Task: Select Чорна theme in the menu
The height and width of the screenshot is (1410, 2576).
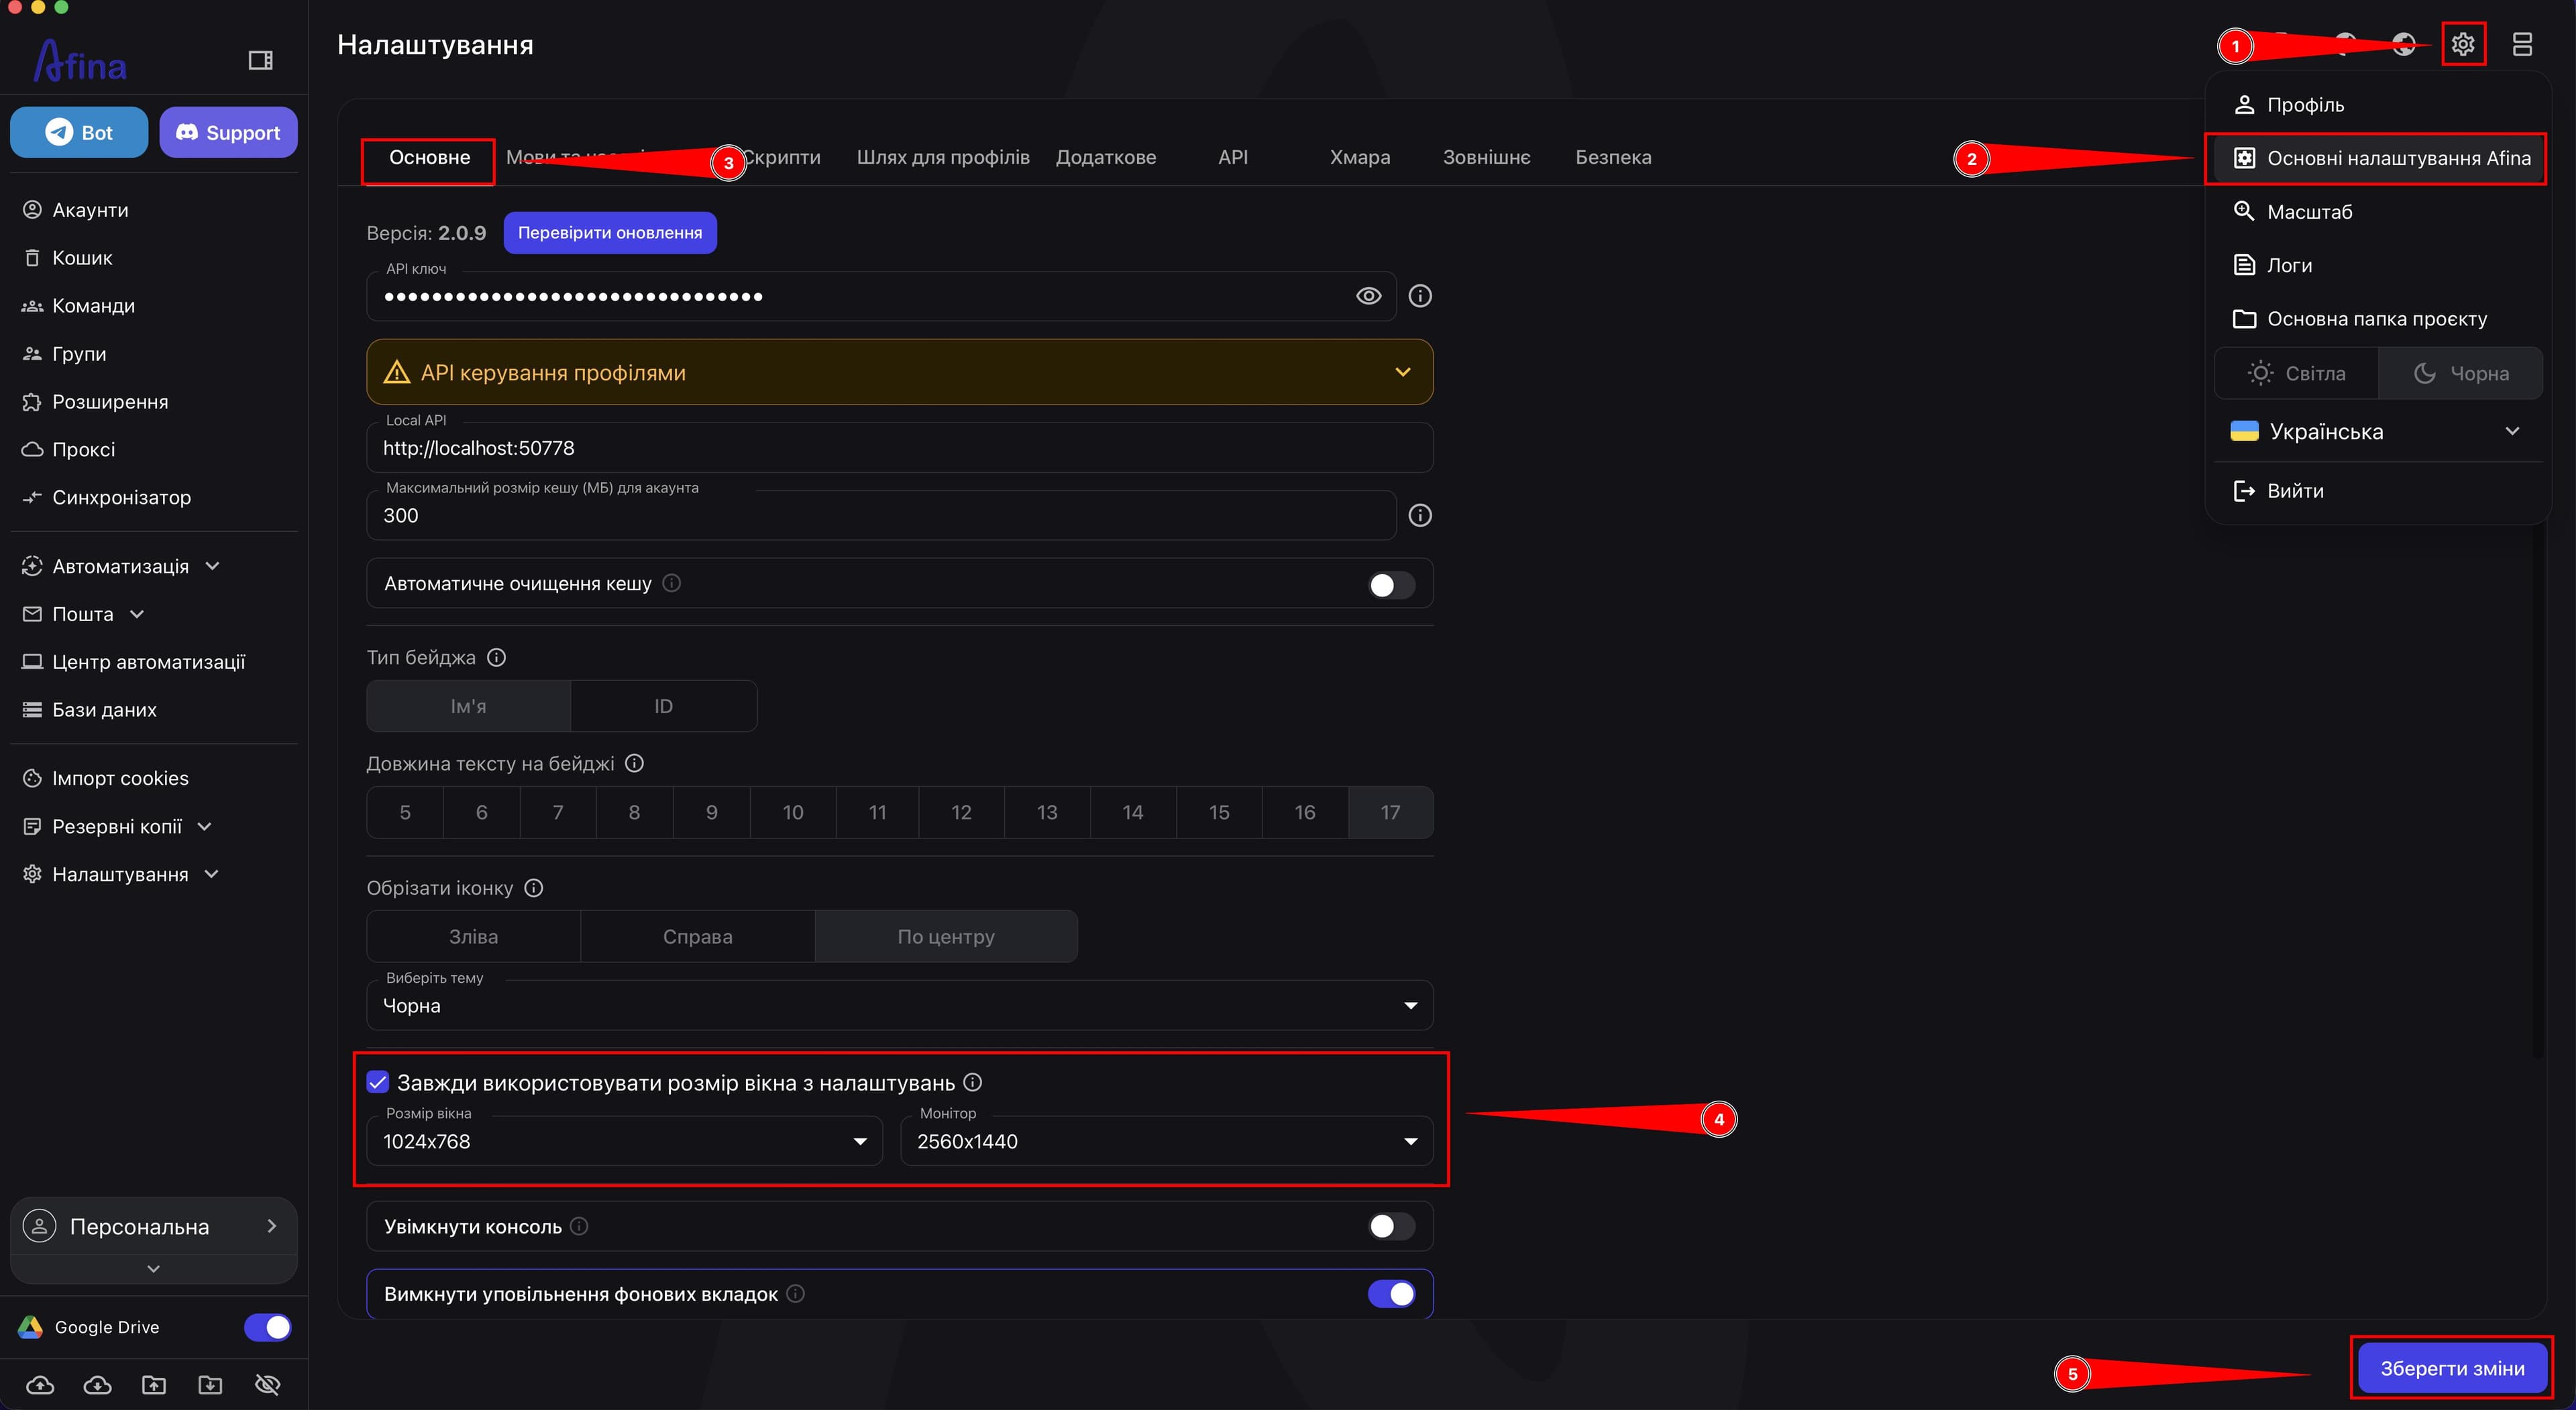Action: [2460, 373]
